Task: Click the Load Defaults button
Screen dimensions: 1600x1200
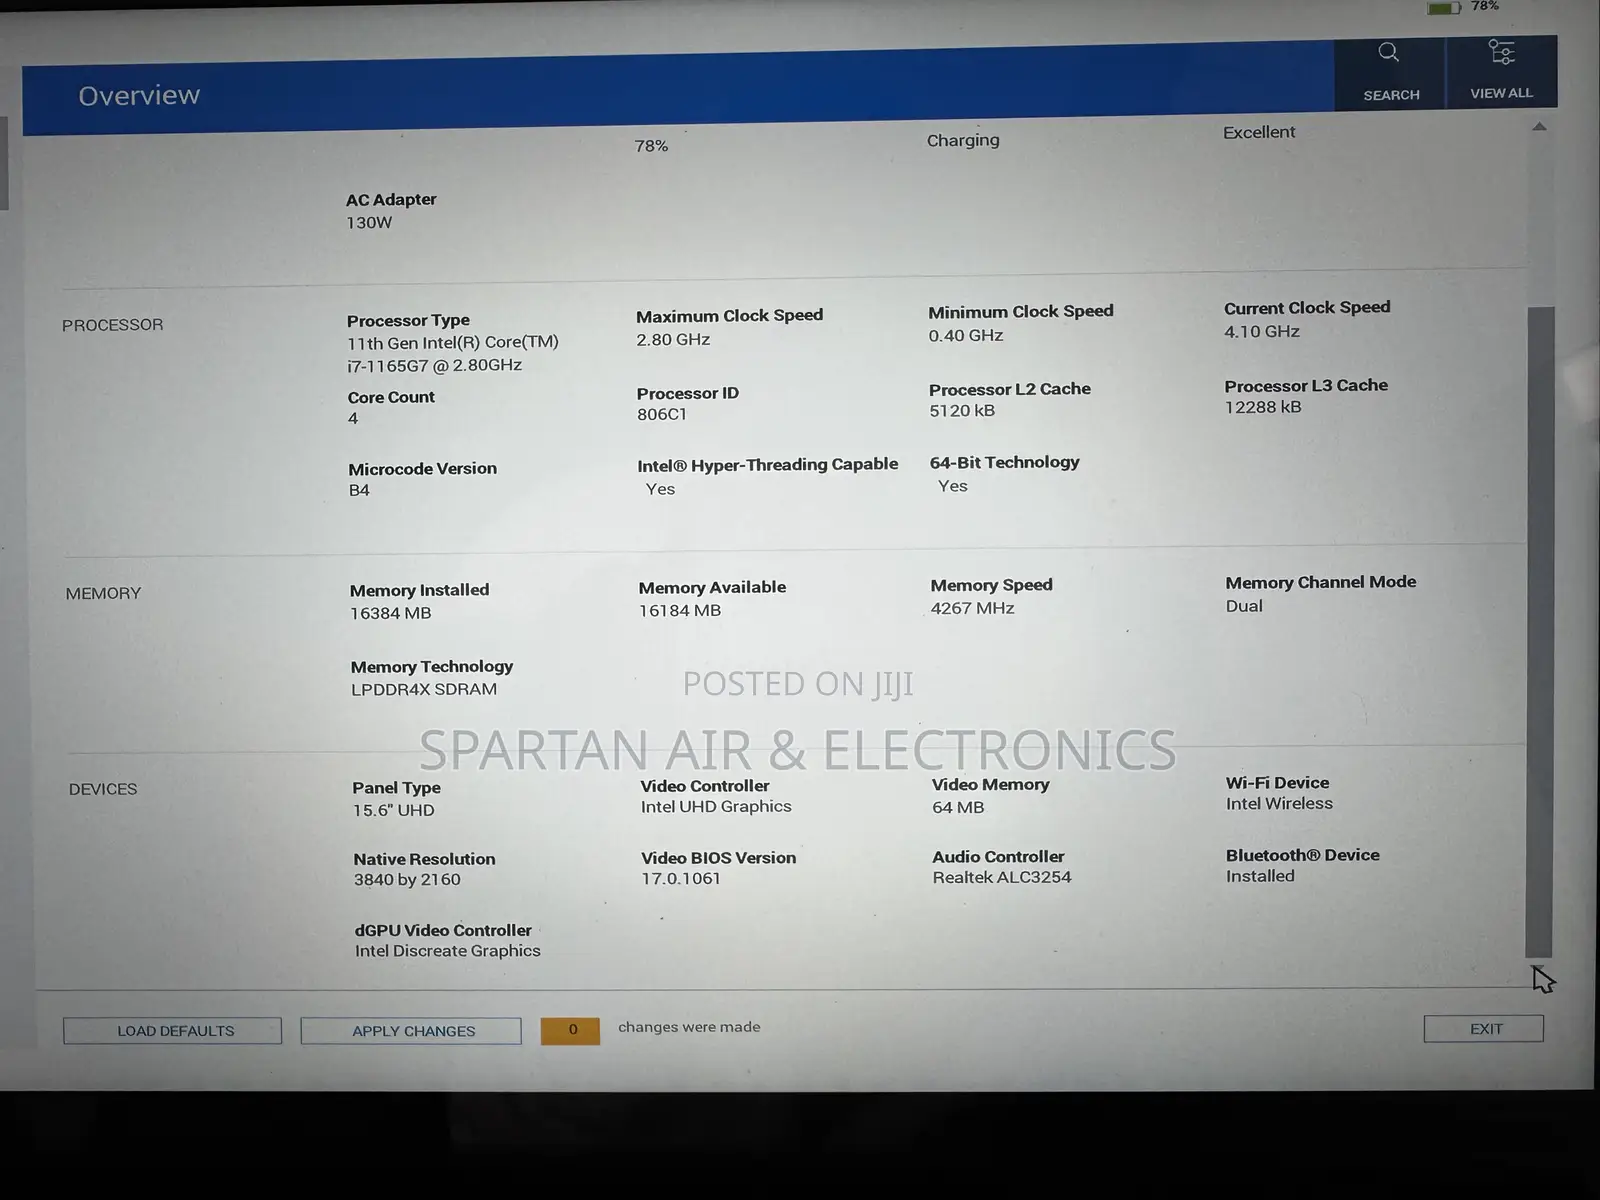Action: click(173, 1031)
